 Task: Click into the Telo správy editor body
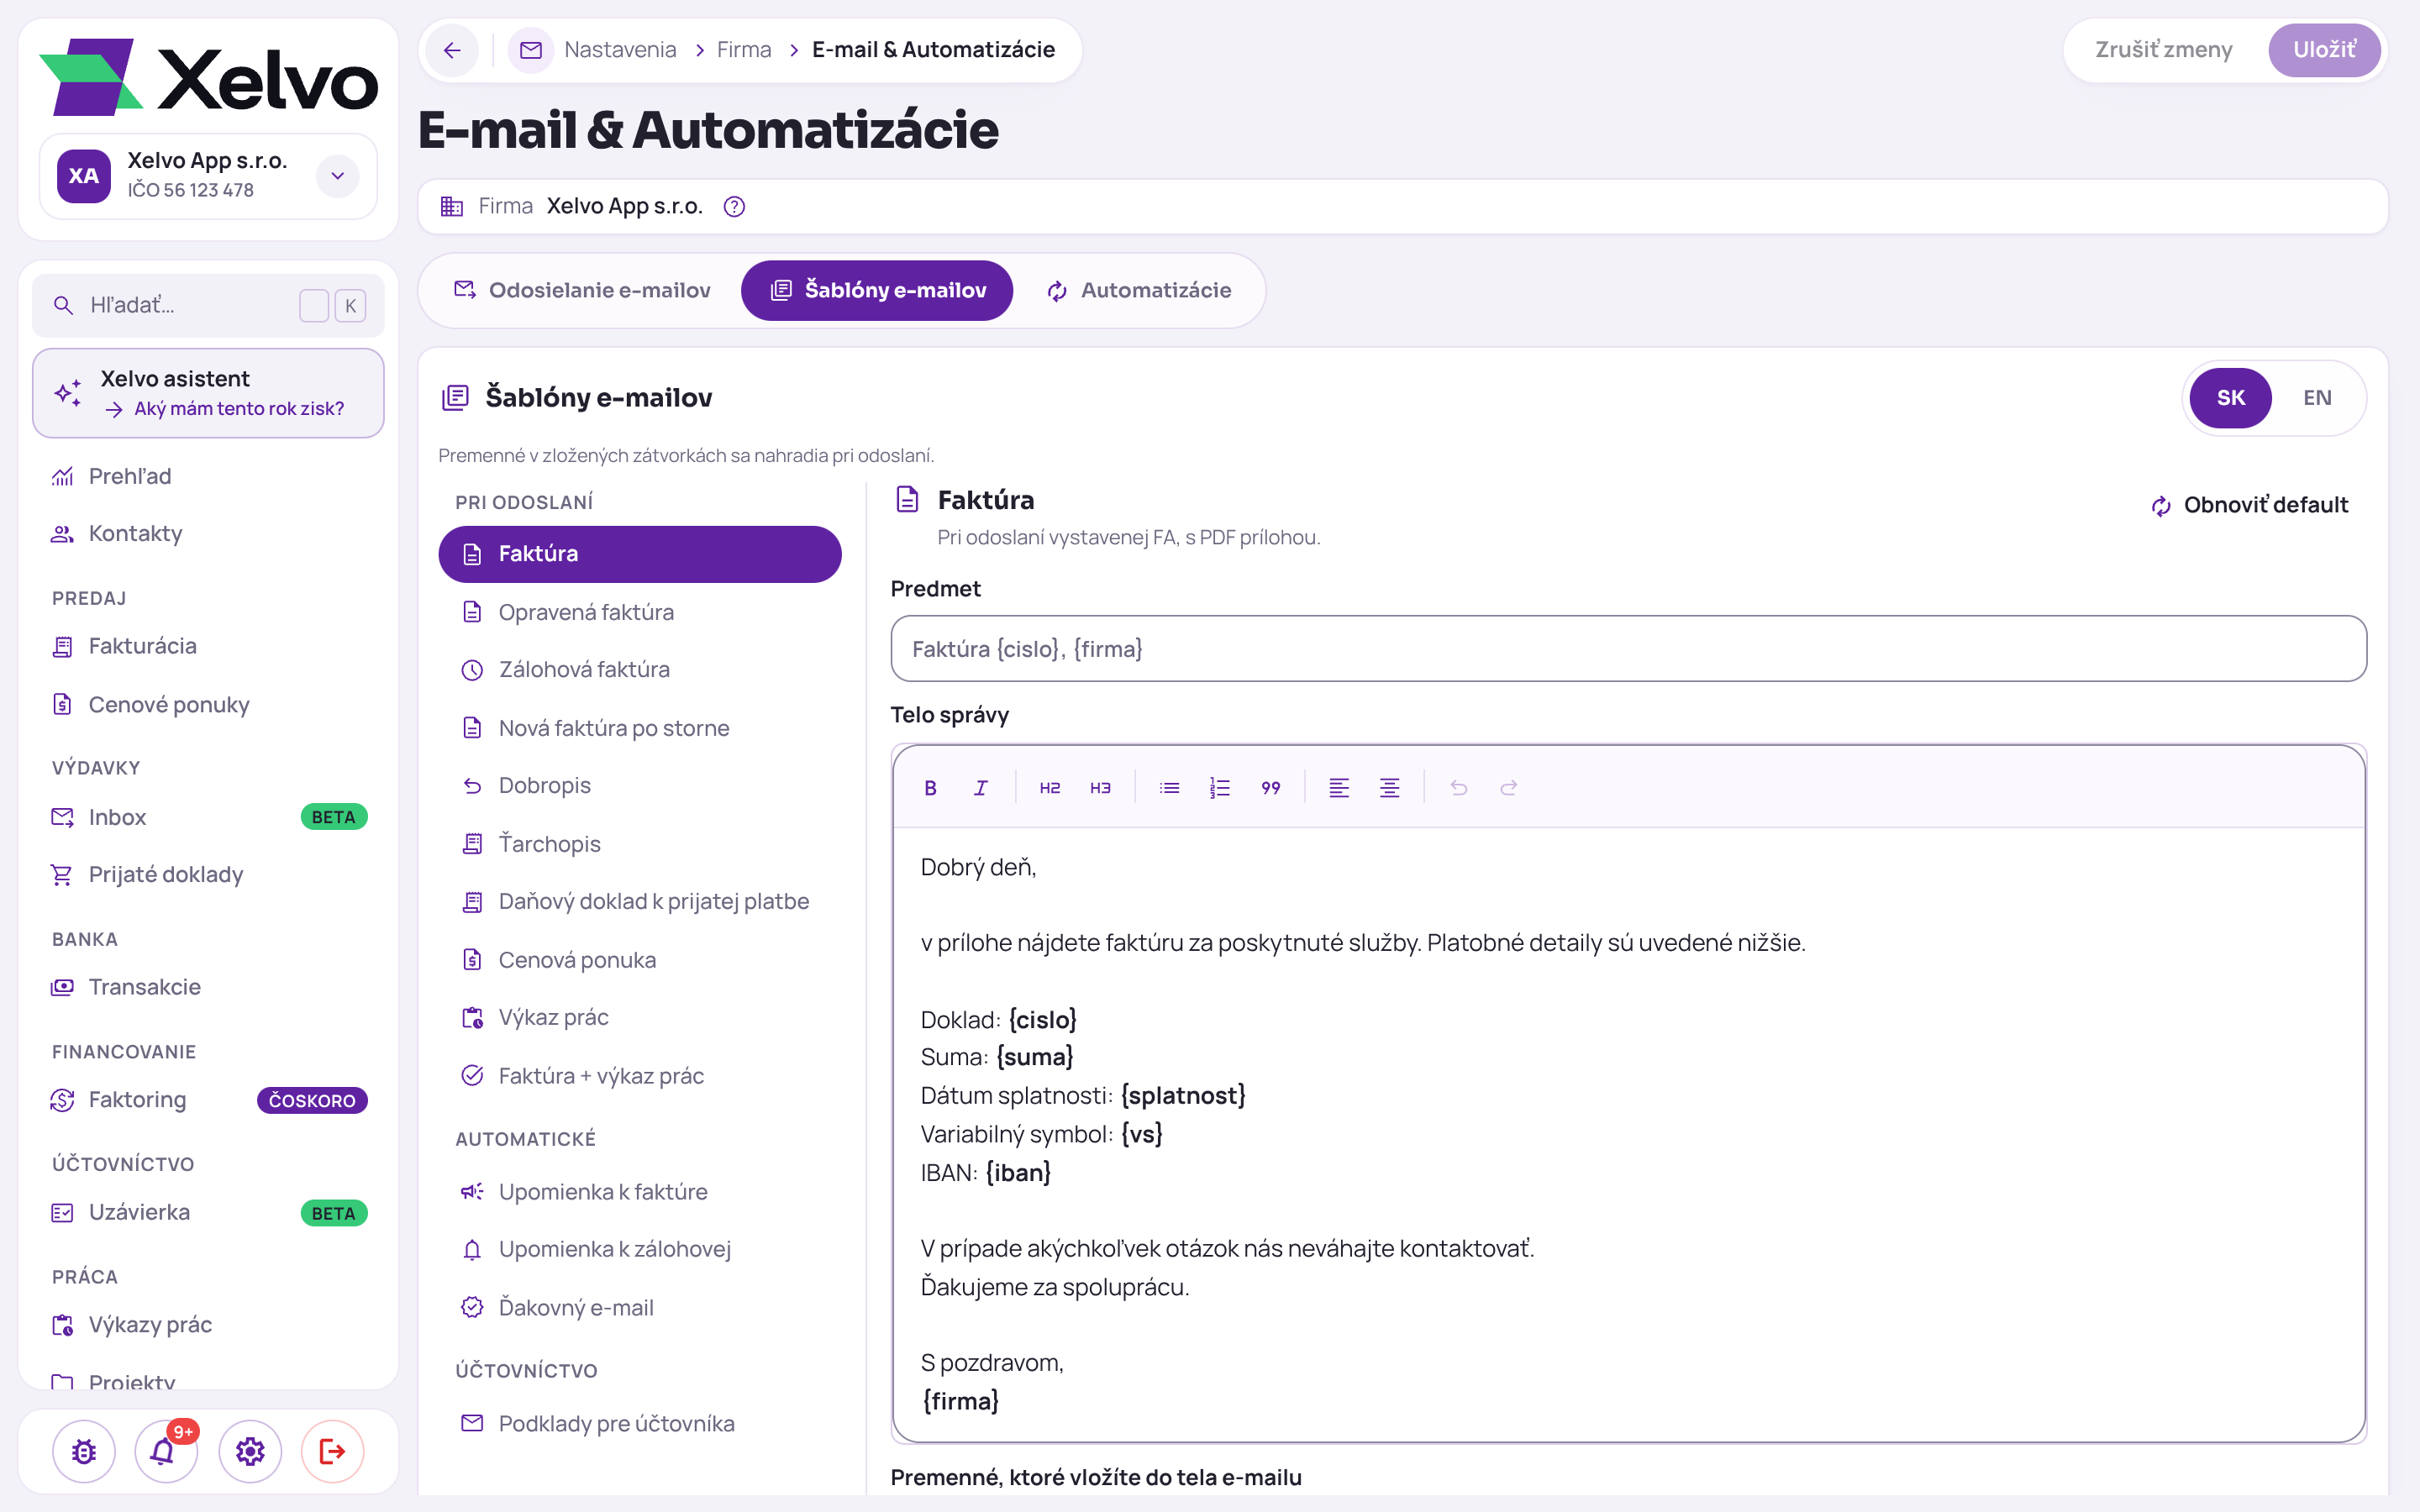coord(1628,1134)
